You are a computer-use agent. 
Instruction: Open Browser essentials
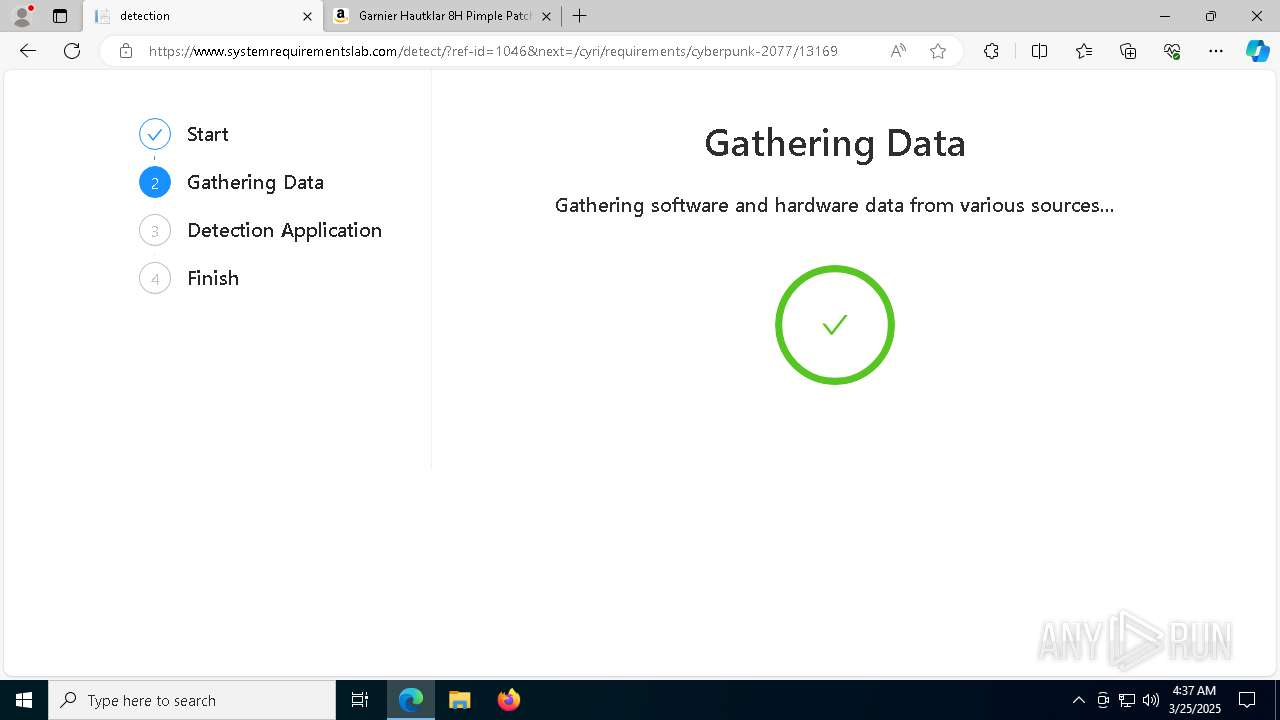(1172, 51)
